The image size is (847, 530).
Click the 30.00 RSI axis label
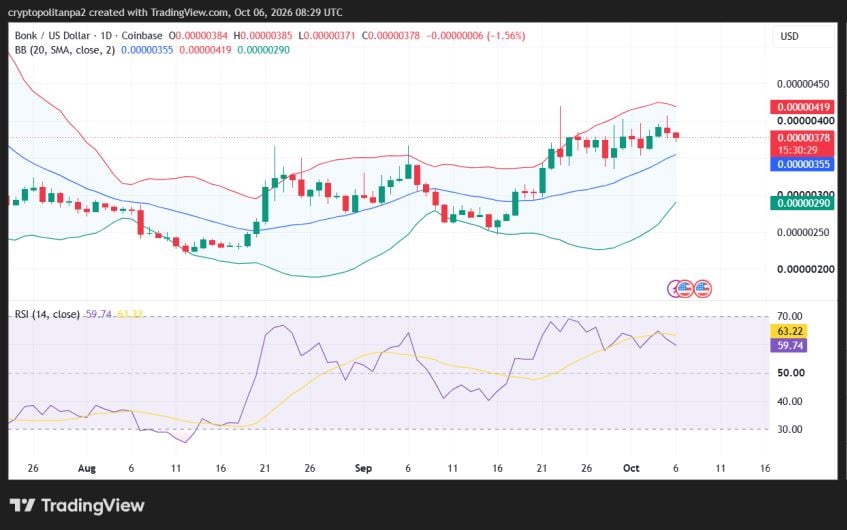(790, 430)
